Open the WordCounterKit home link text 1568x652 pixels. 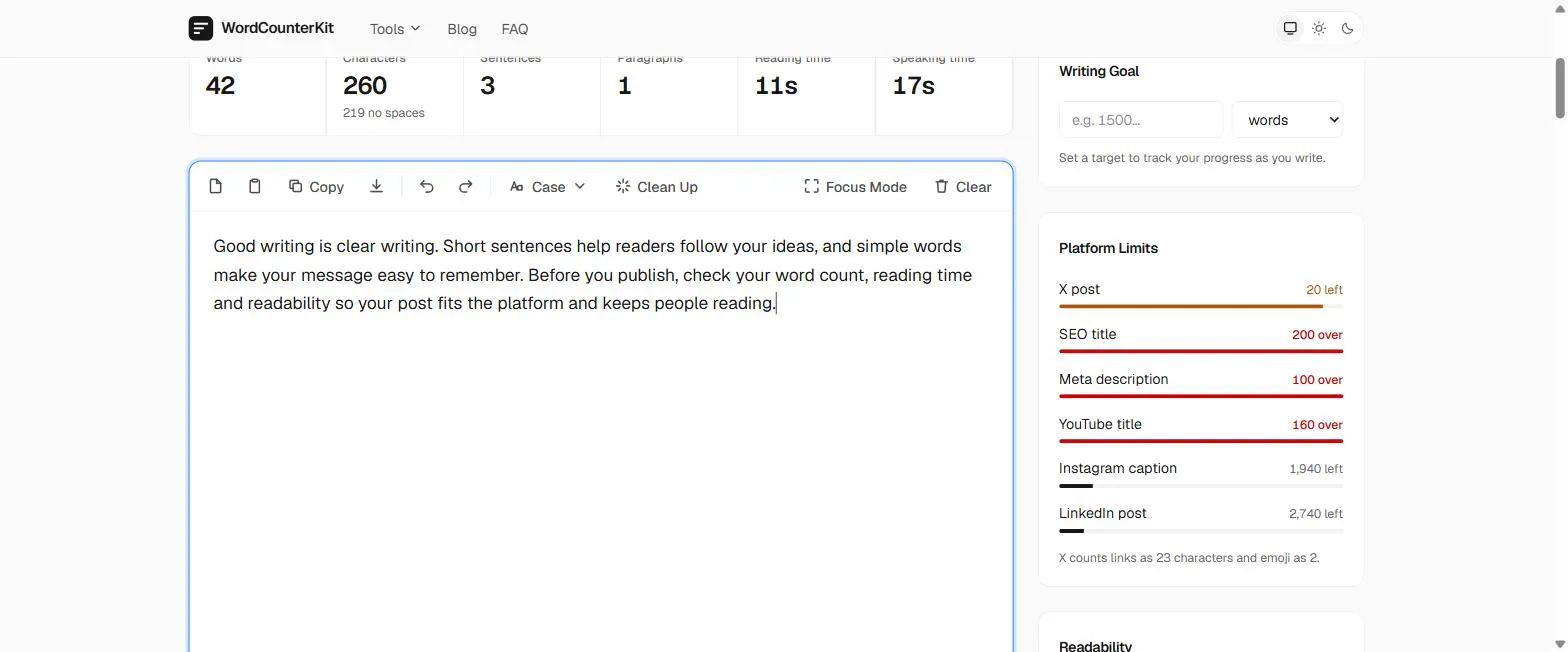click(277, 28)
